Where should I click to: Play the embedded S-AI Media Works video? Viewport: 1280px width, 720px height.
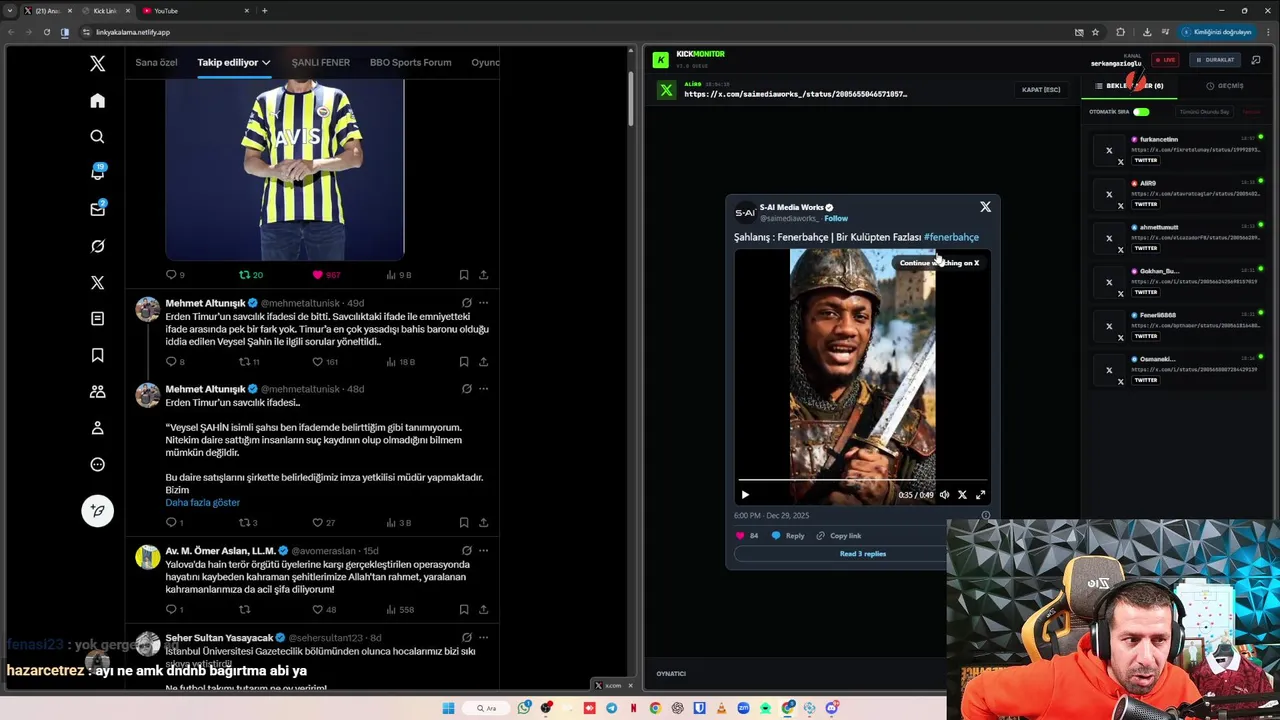coord(745,495)
